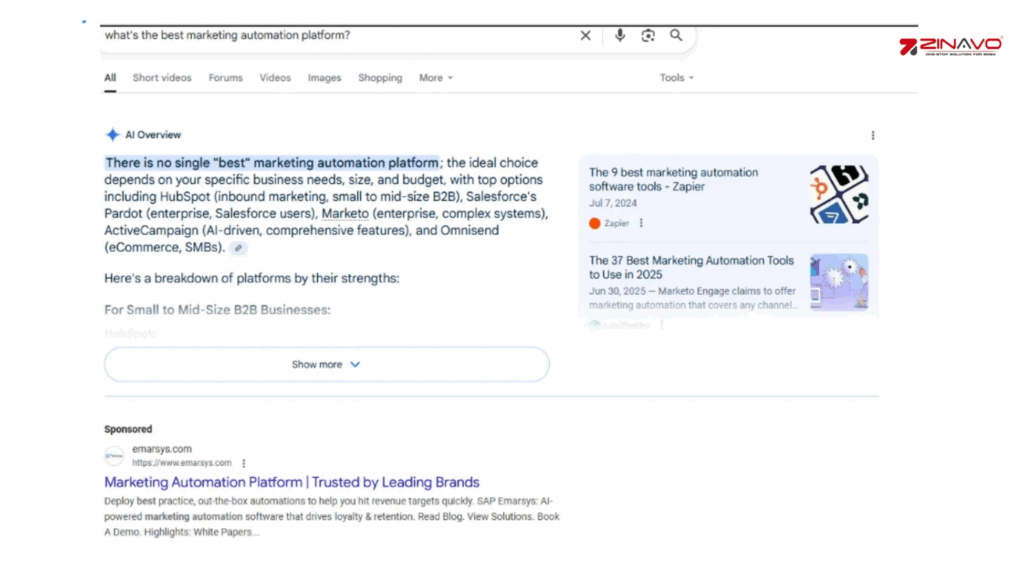Viewport: 1024px width, 576px height.
Task: Open three-dot menu beside emarsys.com URL
Action: [x=243, y=463]
